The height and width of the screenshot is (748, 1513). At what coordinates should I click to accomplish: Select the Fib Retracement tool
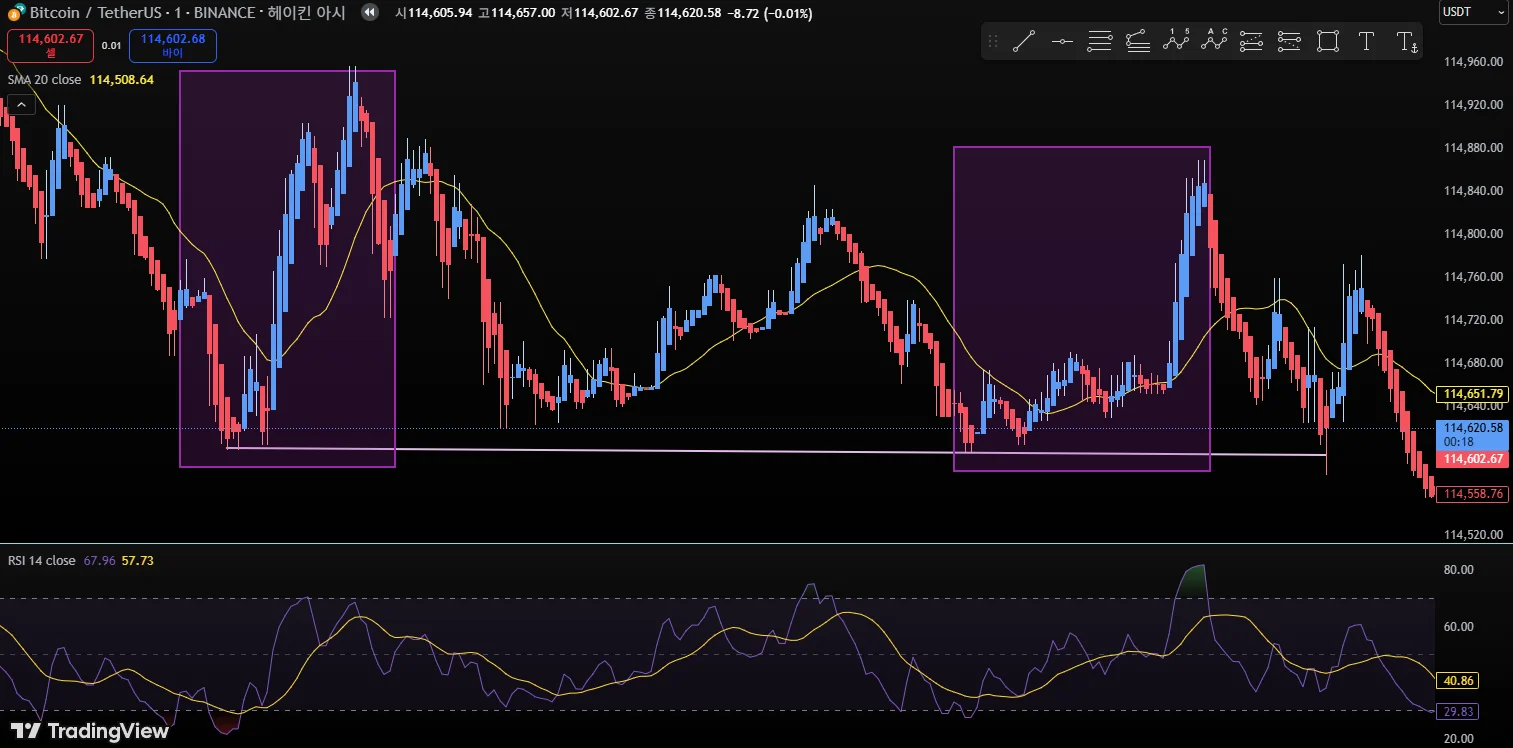point(1100,41)
